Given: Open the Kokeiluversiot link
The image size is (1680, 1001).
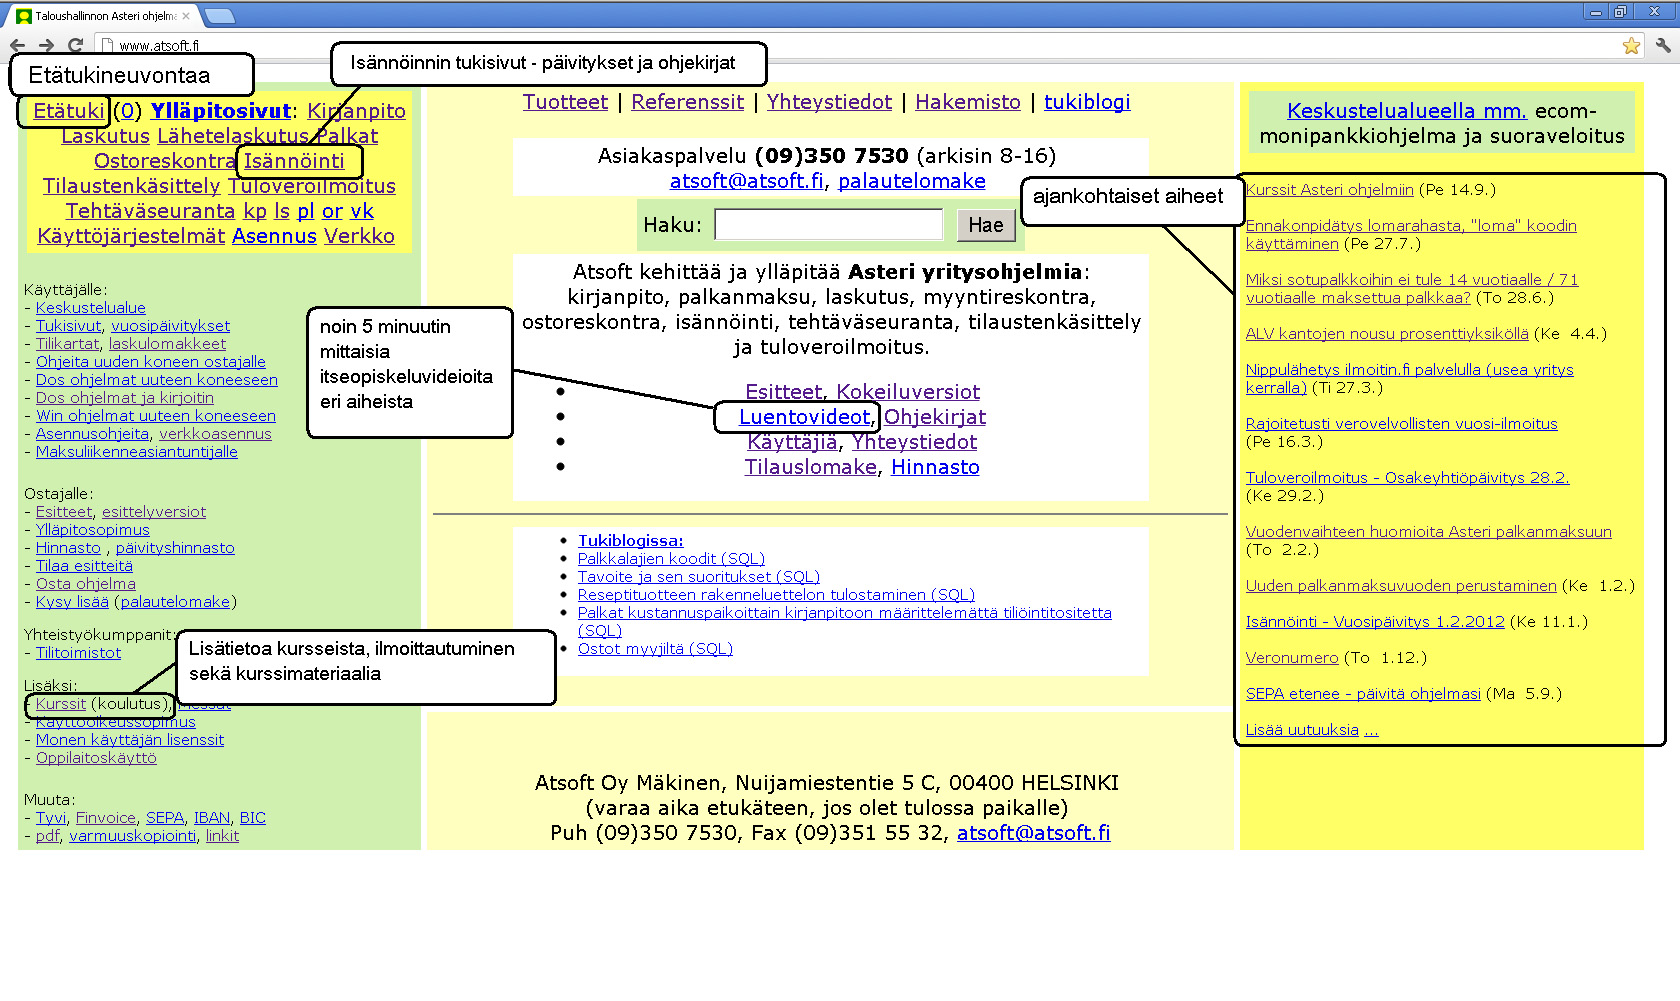Looking at the screenshot, I should click(x=908, y=392).
